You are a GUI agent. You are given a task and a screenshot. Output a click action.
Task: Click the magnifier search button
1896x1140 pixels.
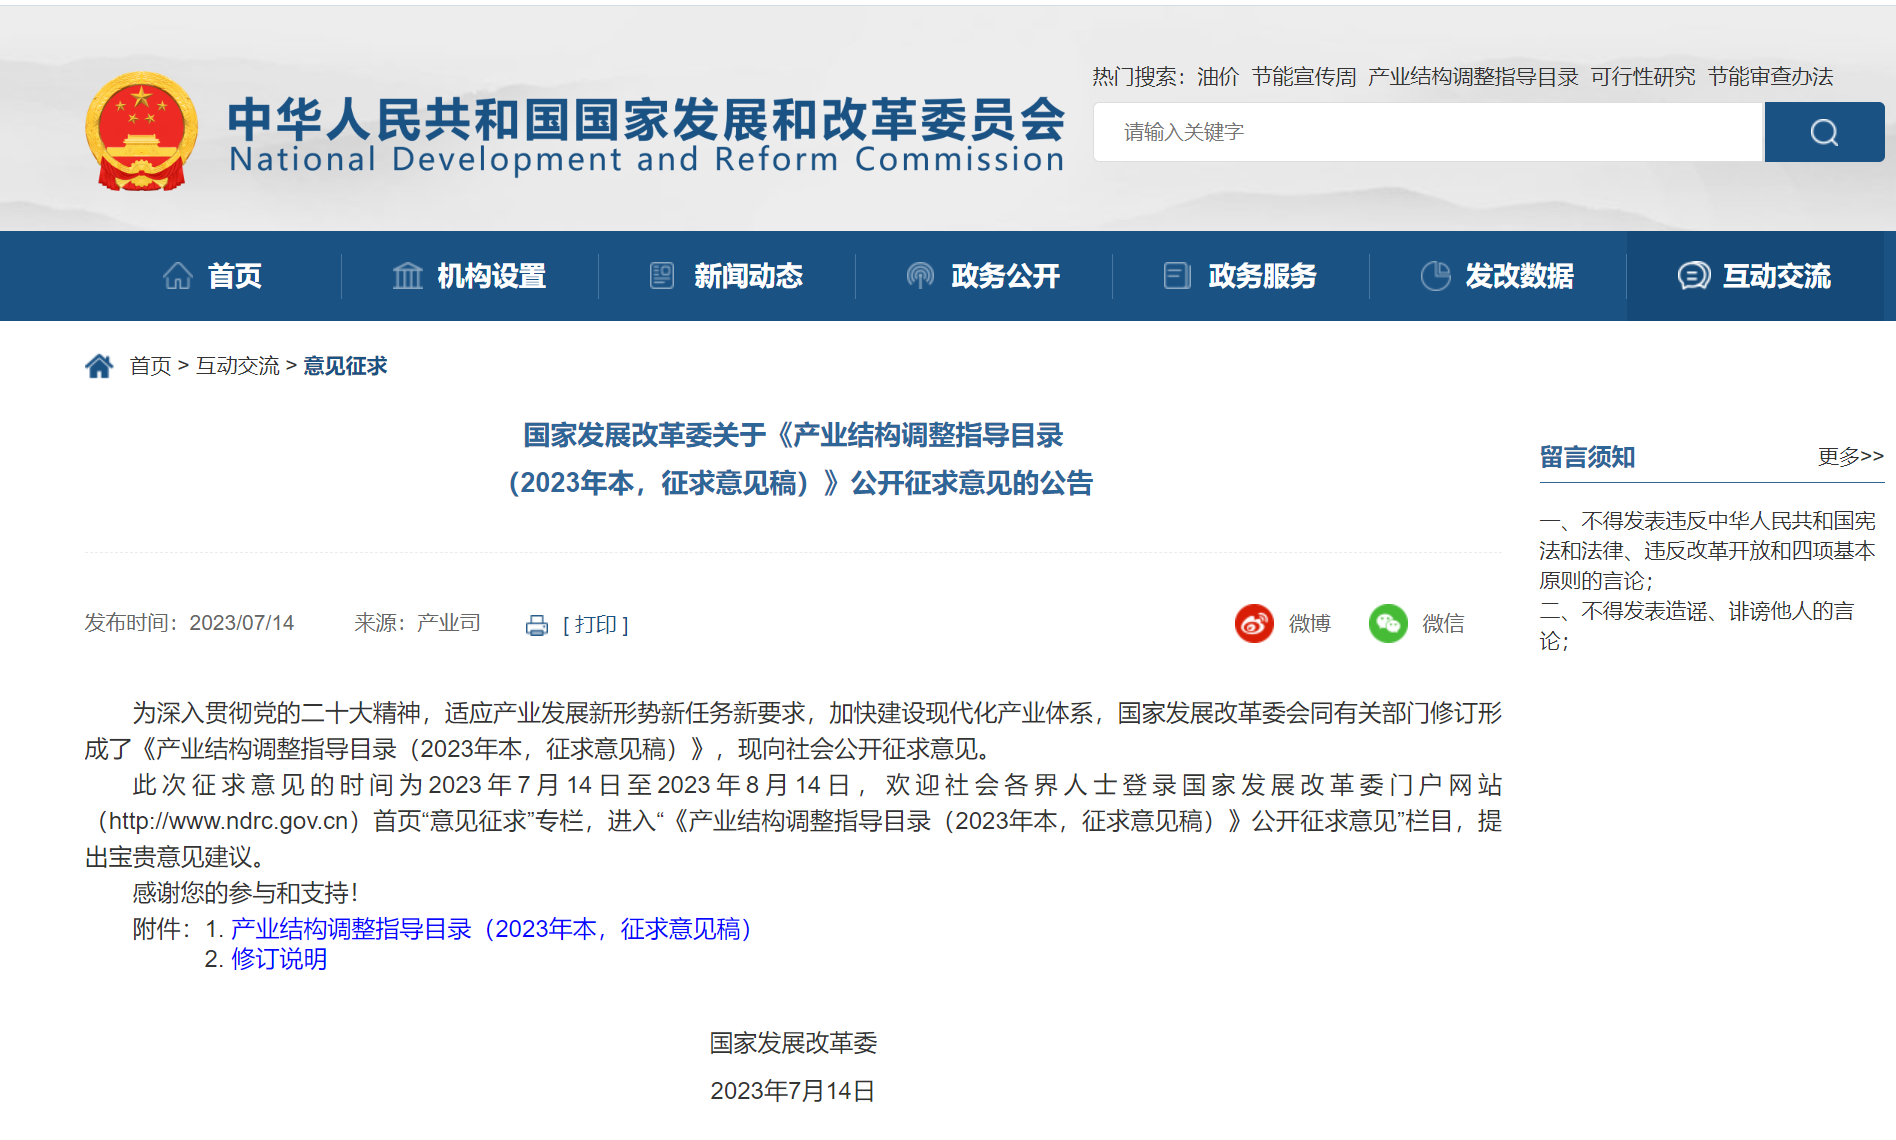click(x=1823, y=132)
